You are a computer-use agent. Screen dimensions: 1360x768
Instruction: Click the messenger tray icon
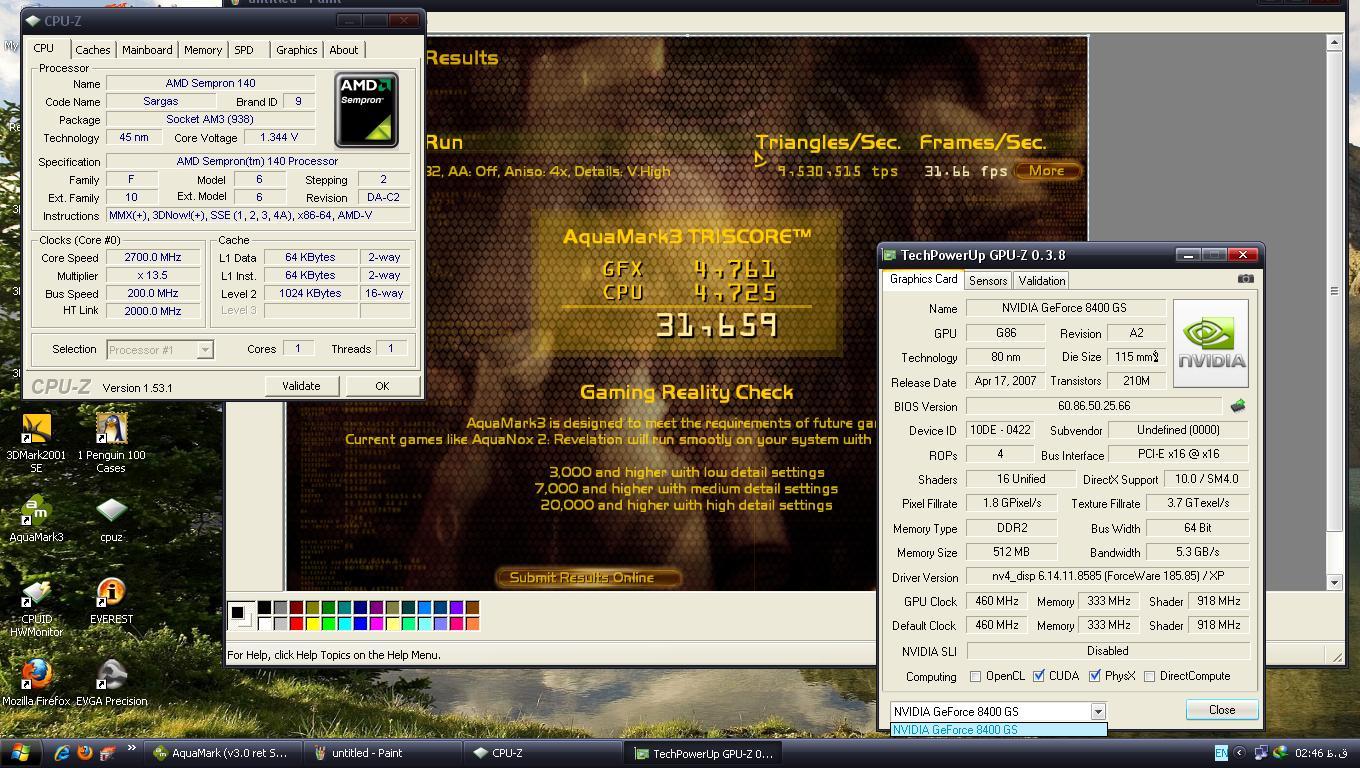point(1280,753)
